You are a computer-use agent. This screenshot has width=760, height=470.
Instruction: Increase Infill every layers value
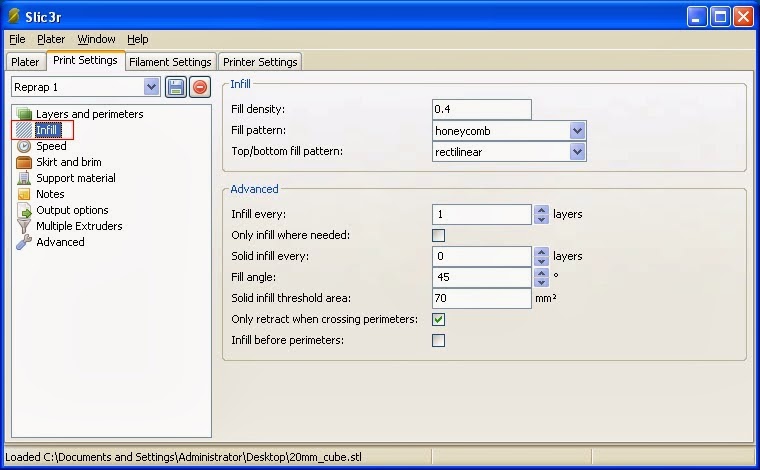[x=541, y=210]
